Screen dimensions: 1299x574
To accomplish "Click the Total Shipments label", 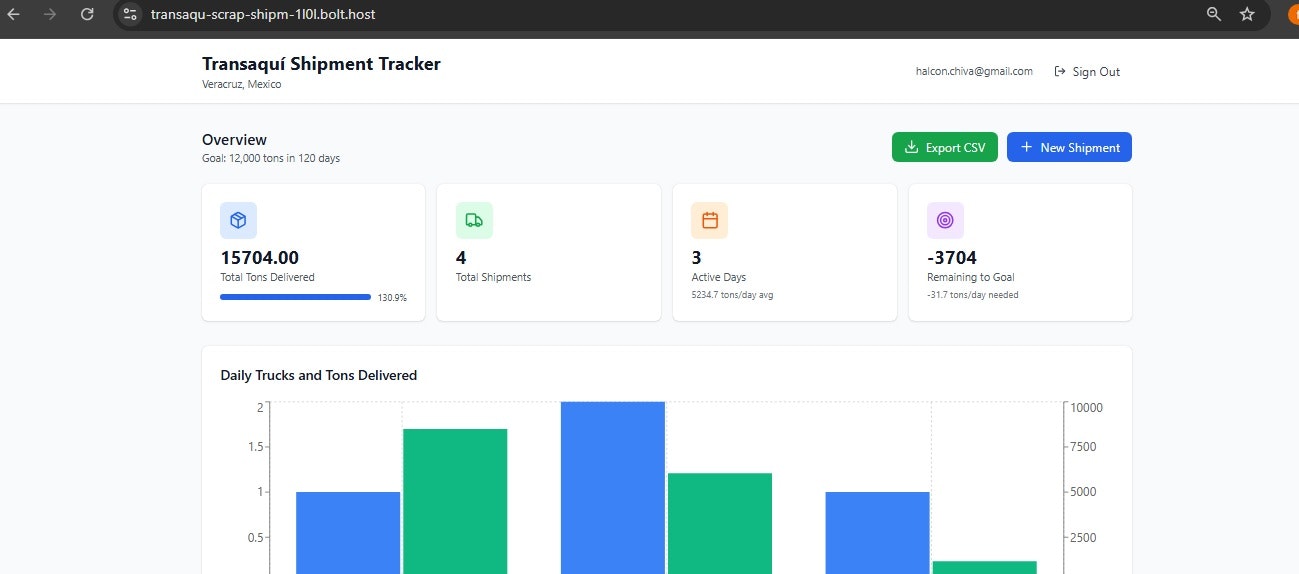I will pos(493,277).
